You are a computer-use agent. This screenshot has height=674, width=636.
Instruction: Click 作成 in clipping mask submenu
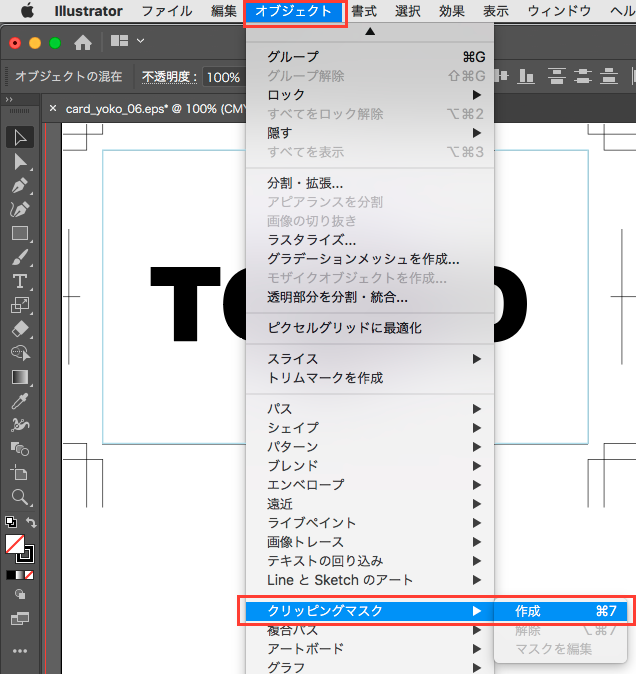click(x=529, y=610)
